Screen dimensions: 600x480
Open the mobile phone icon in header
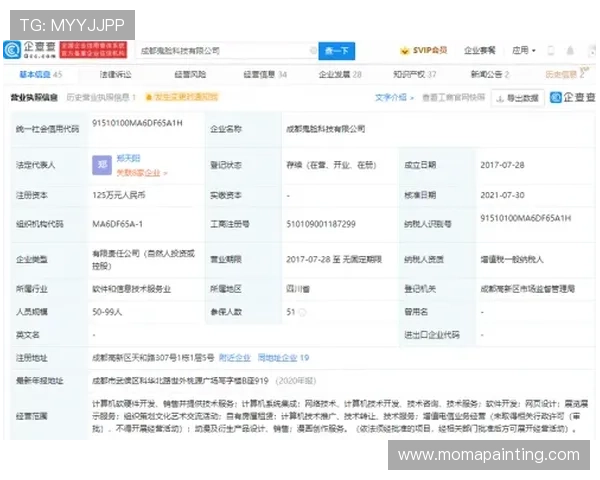[551, 51]
